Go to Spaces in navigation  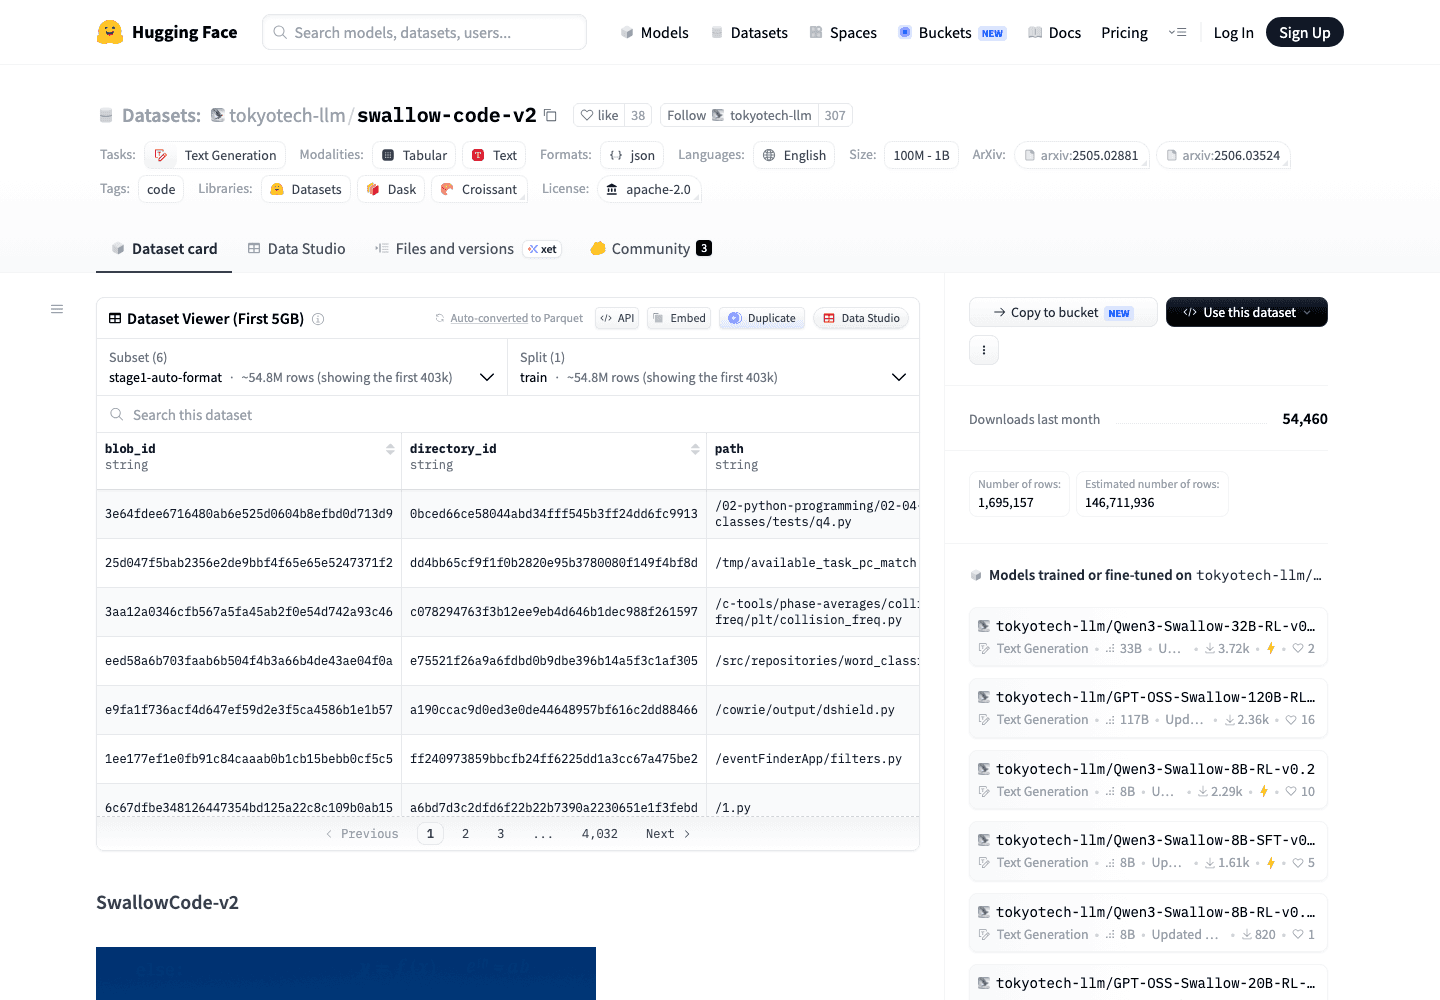[x=843, y=32]
